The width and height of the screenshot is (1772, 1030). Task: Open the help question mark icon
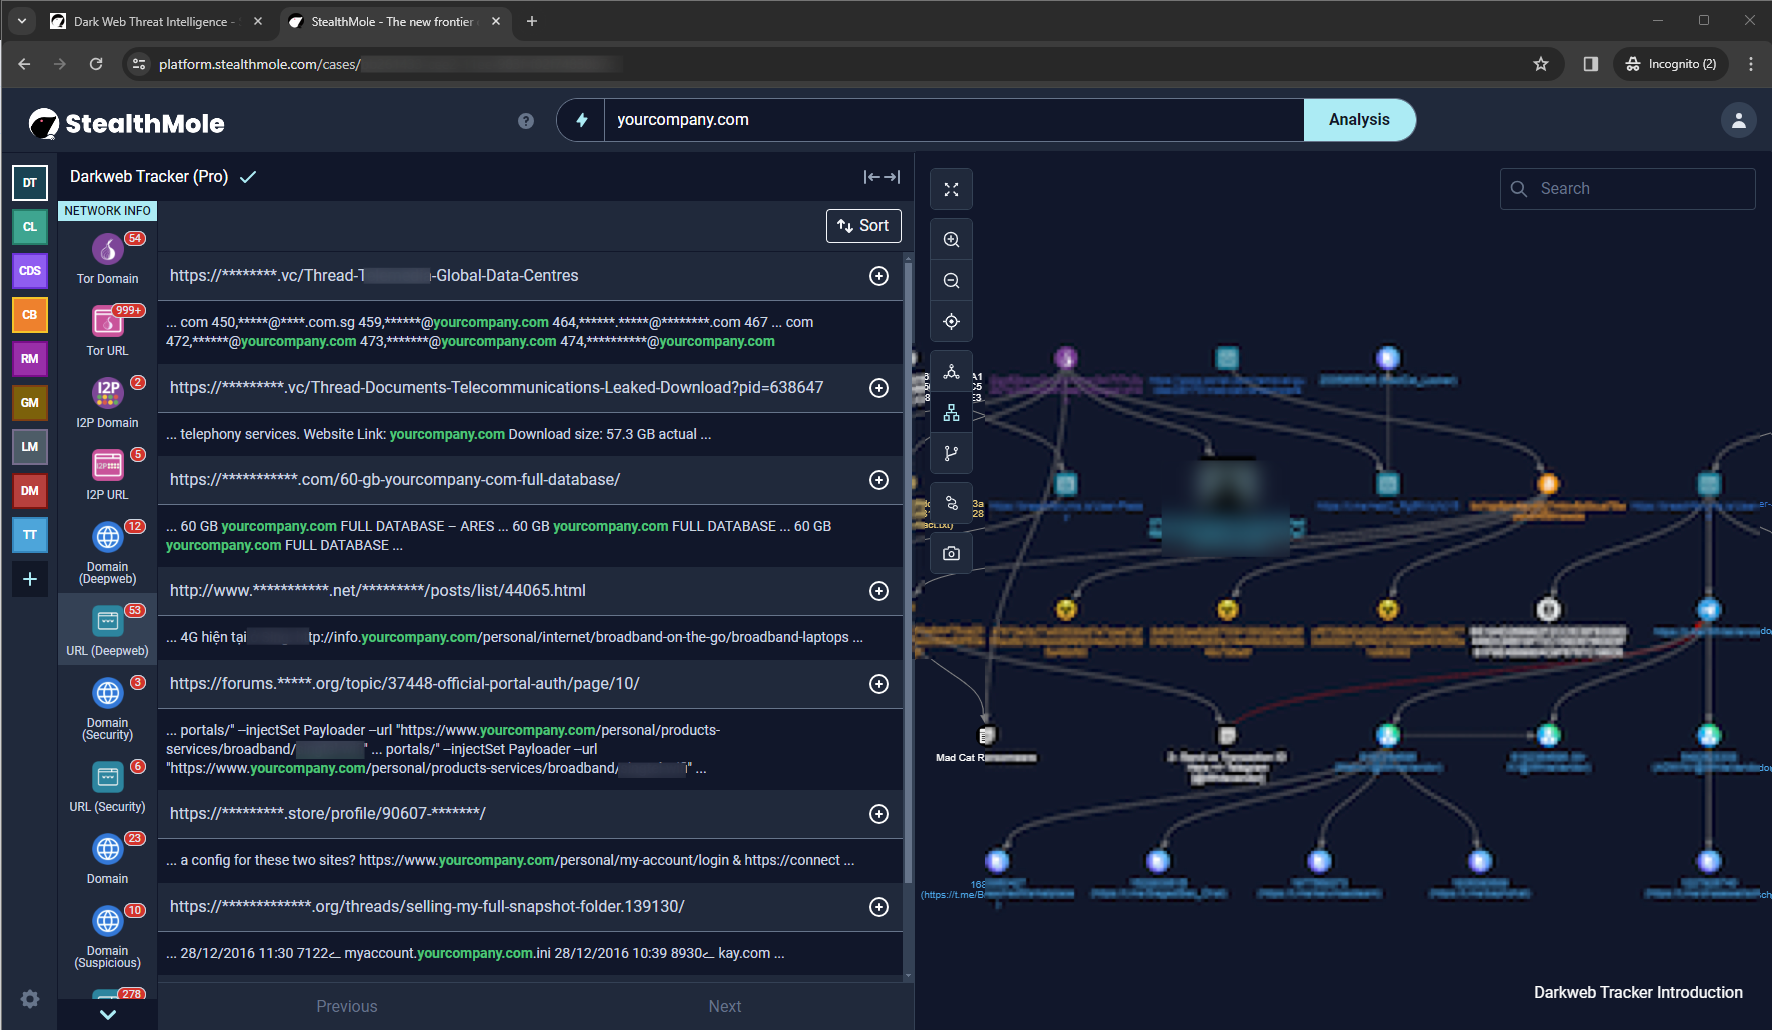tap(526, 121)
